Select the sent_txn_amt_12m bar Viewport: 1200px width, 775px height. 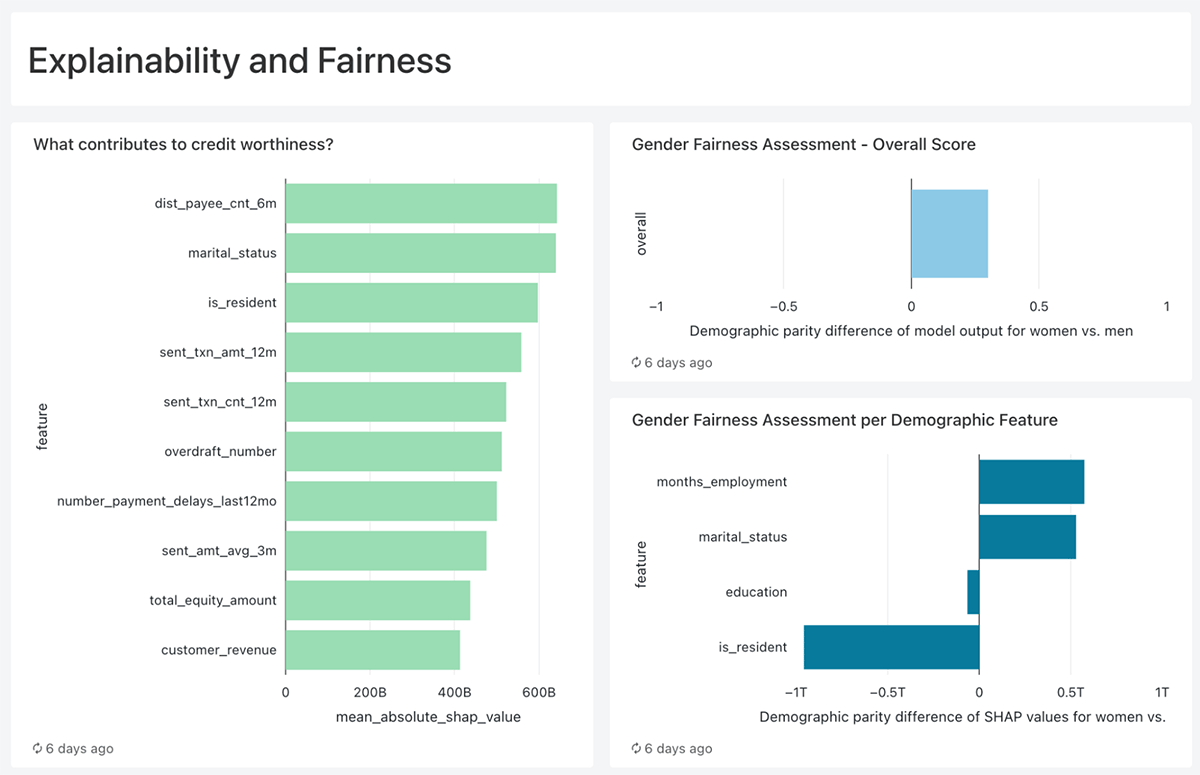click(x=403, y=352)
